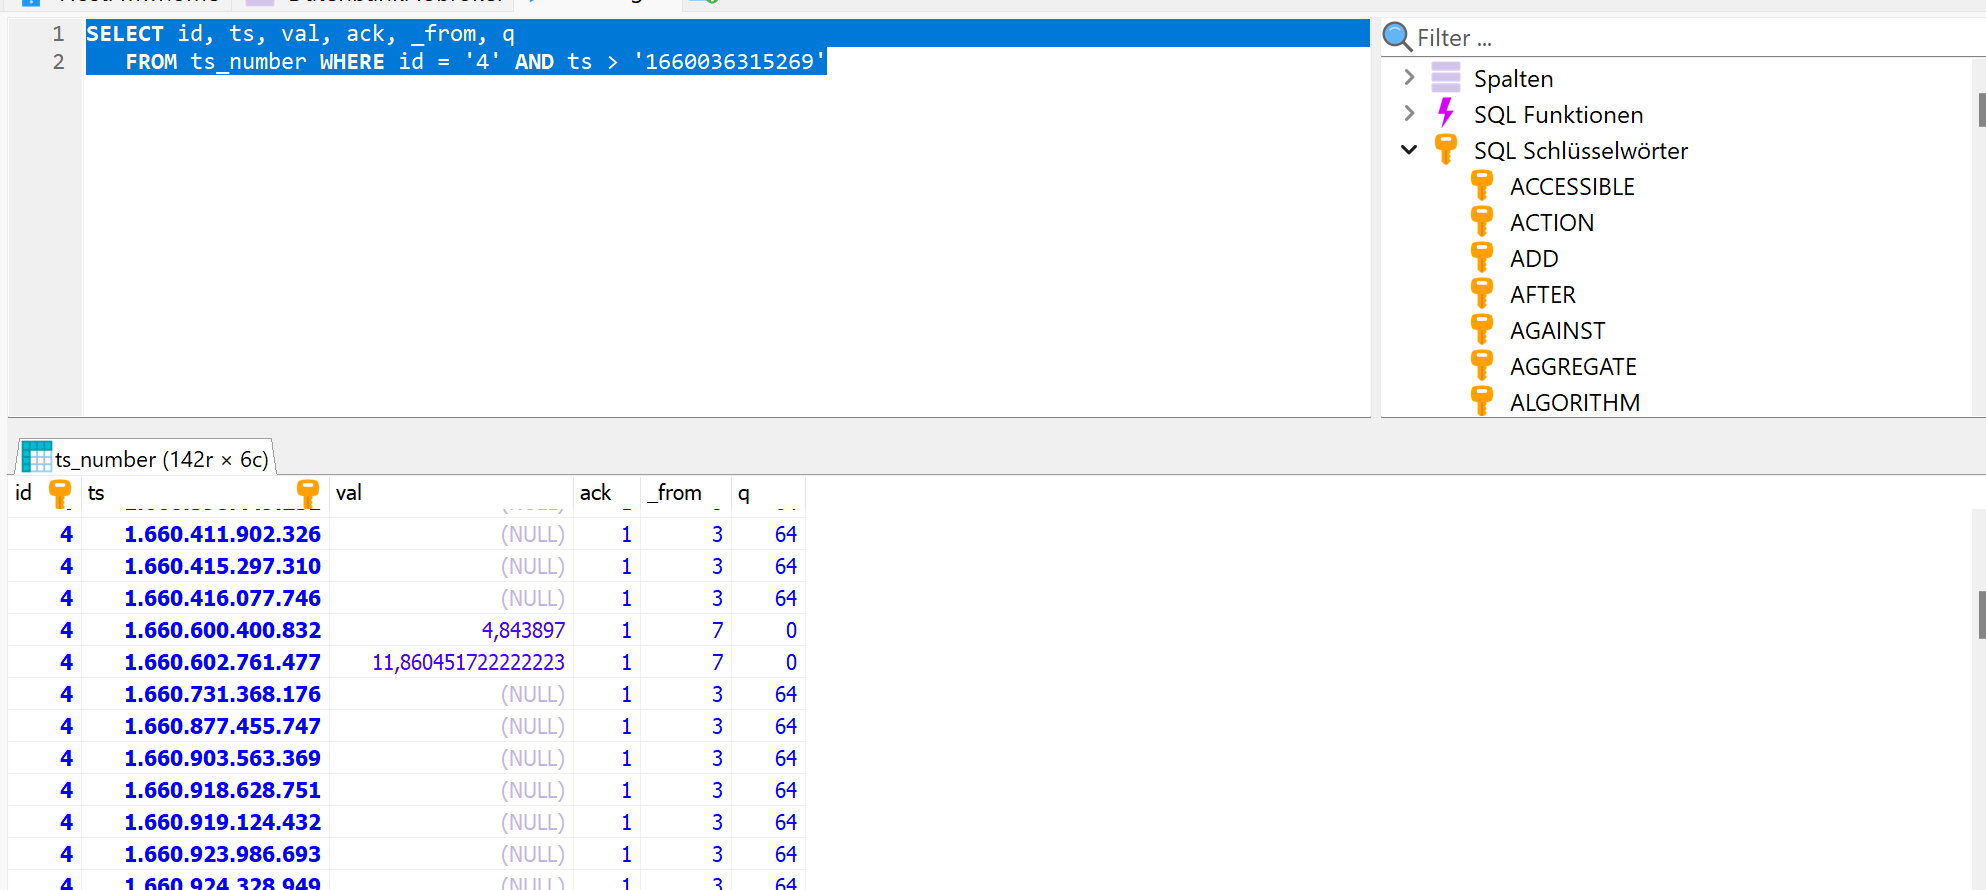Click the SQL Funktionen lightning icon
Viewport: 1986px width, 890px height.
coord(1446,112)
